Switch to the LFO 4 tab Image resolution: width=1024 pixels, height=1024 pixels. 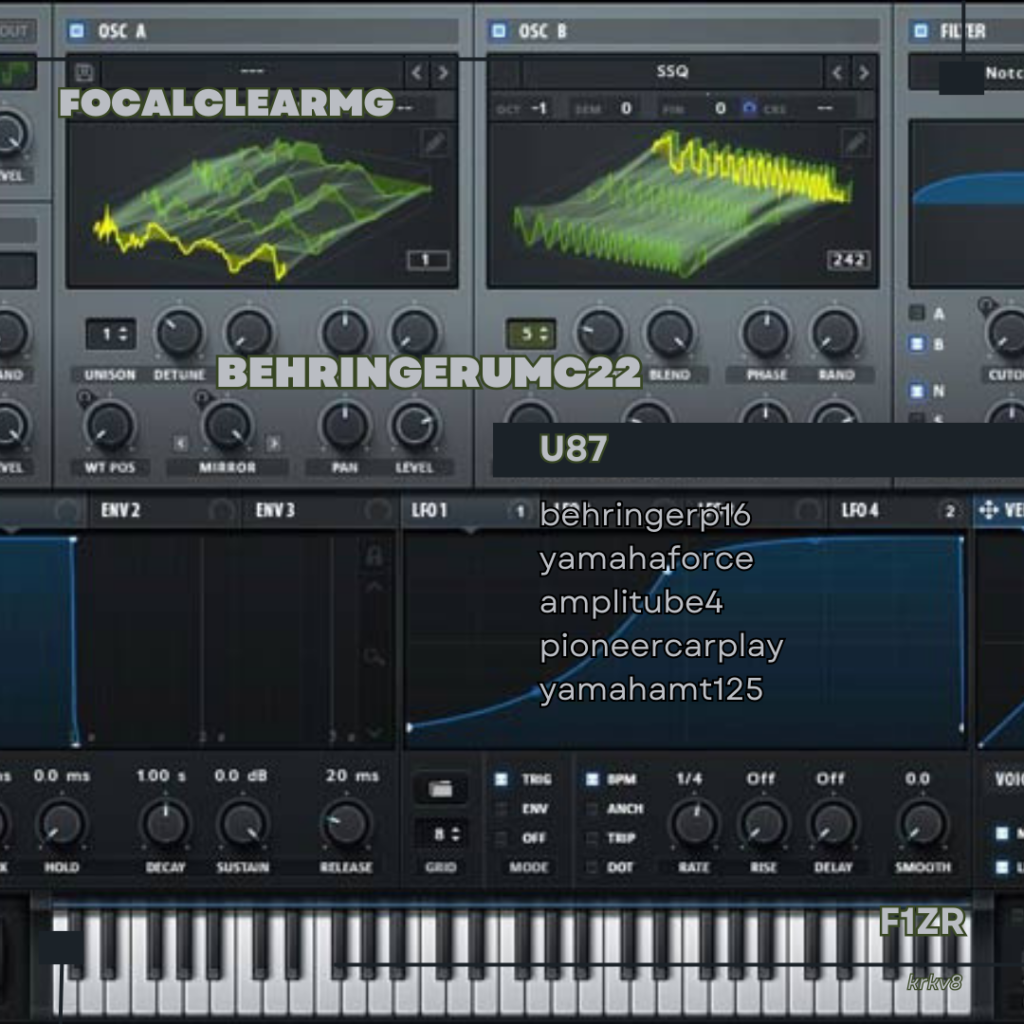coord(860,510)
